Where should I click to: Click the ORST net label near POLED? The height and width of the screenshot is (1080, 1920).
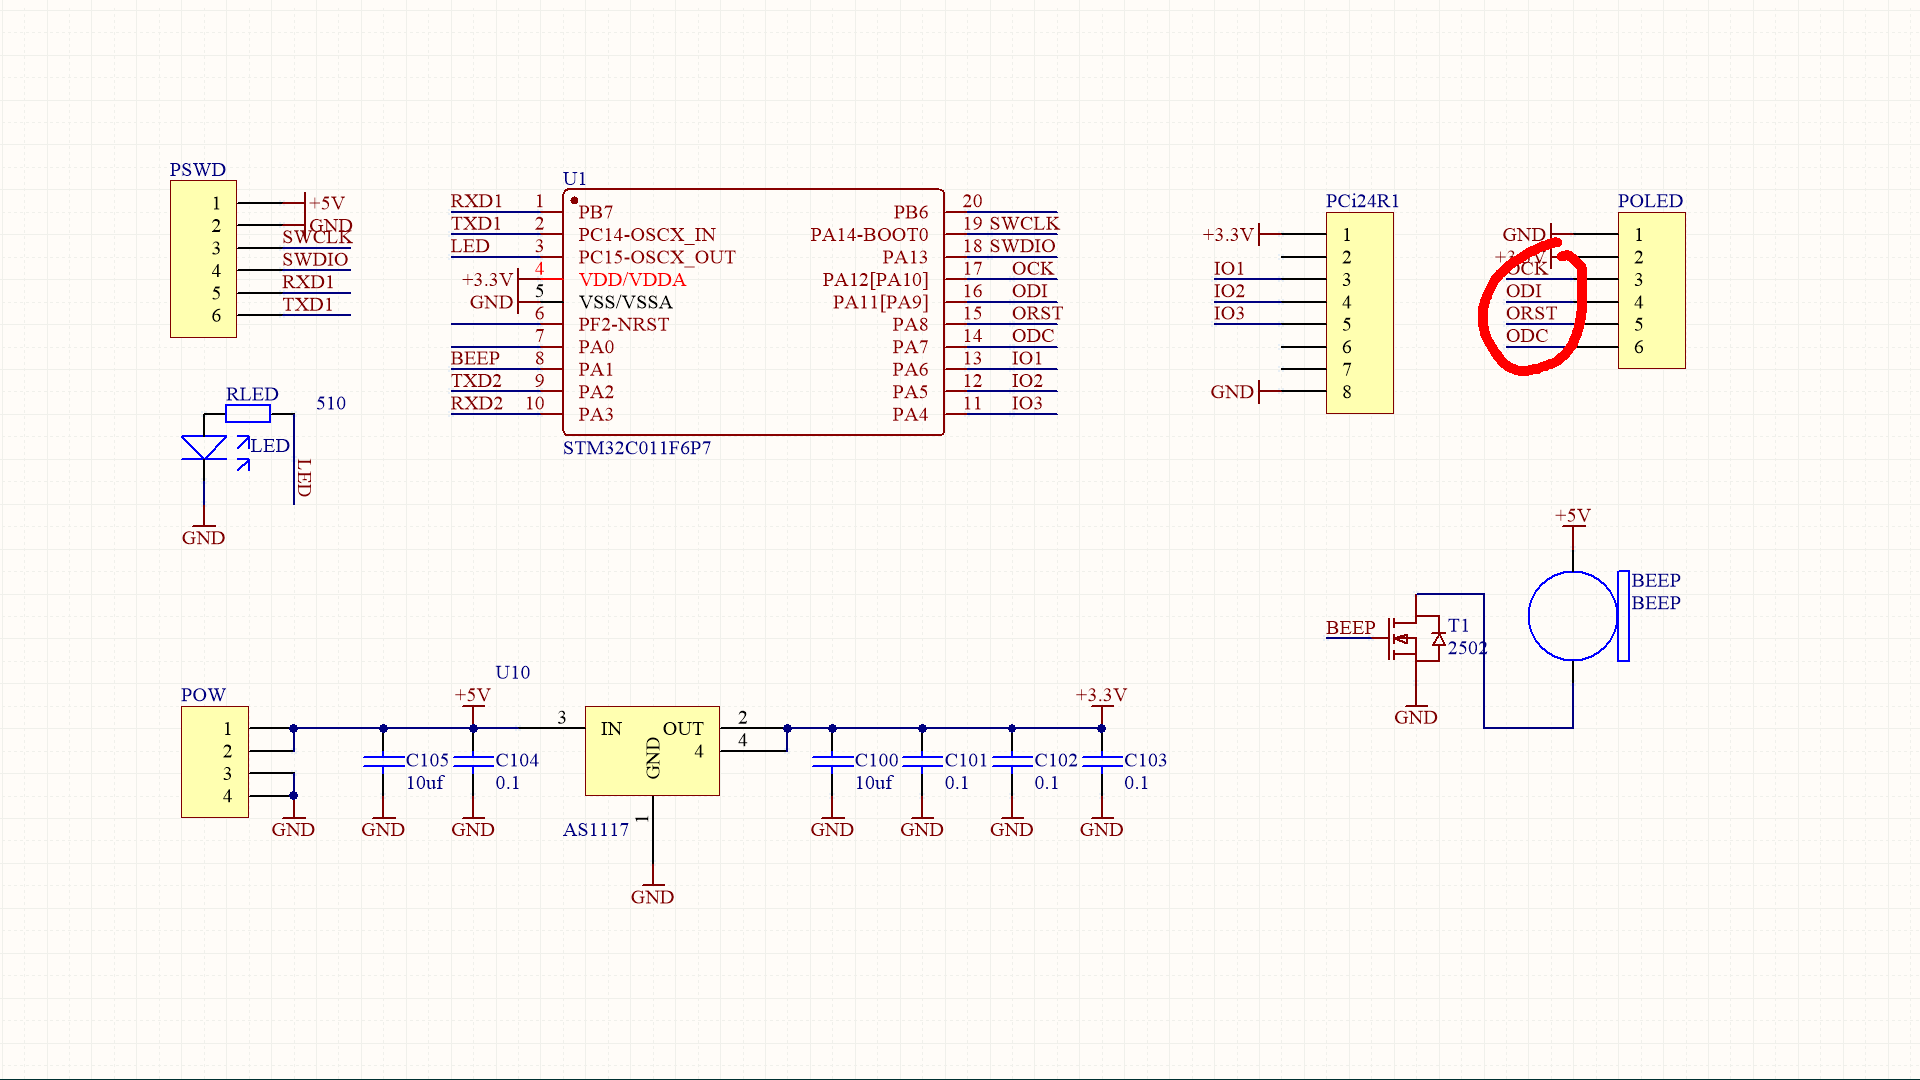pyautogui.click(x=1531, y=313)
